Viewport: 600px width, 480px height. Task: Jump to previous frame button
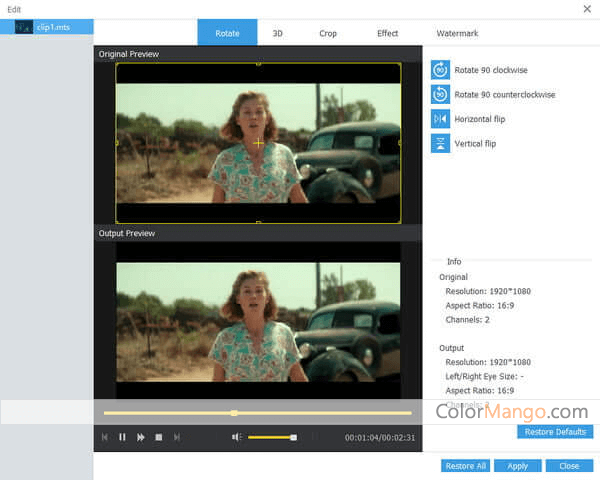105,437
